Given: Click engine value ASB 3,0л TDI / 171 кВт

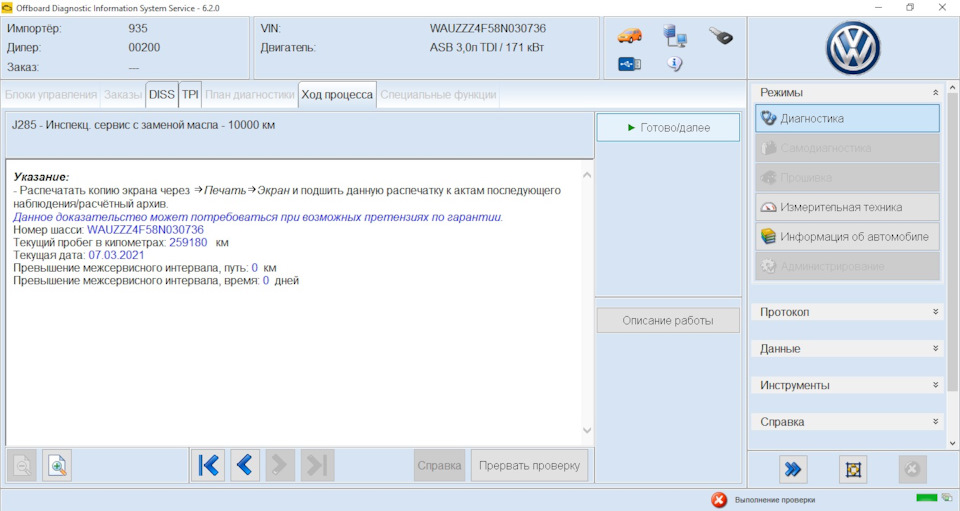Looking at the screenshot, I should [487, 48].
